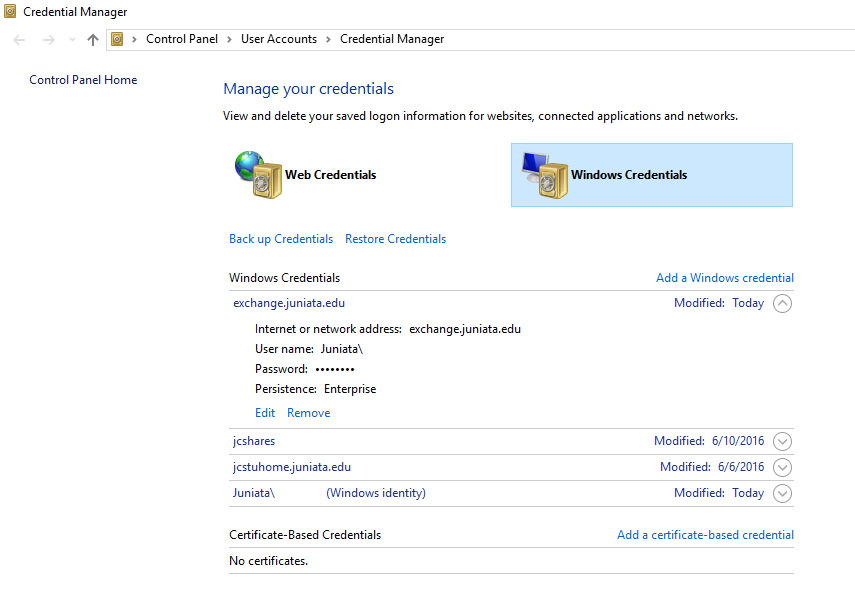Go forward with the forward arrow
The image size is (855, 592).
click(x=49, y=40)
